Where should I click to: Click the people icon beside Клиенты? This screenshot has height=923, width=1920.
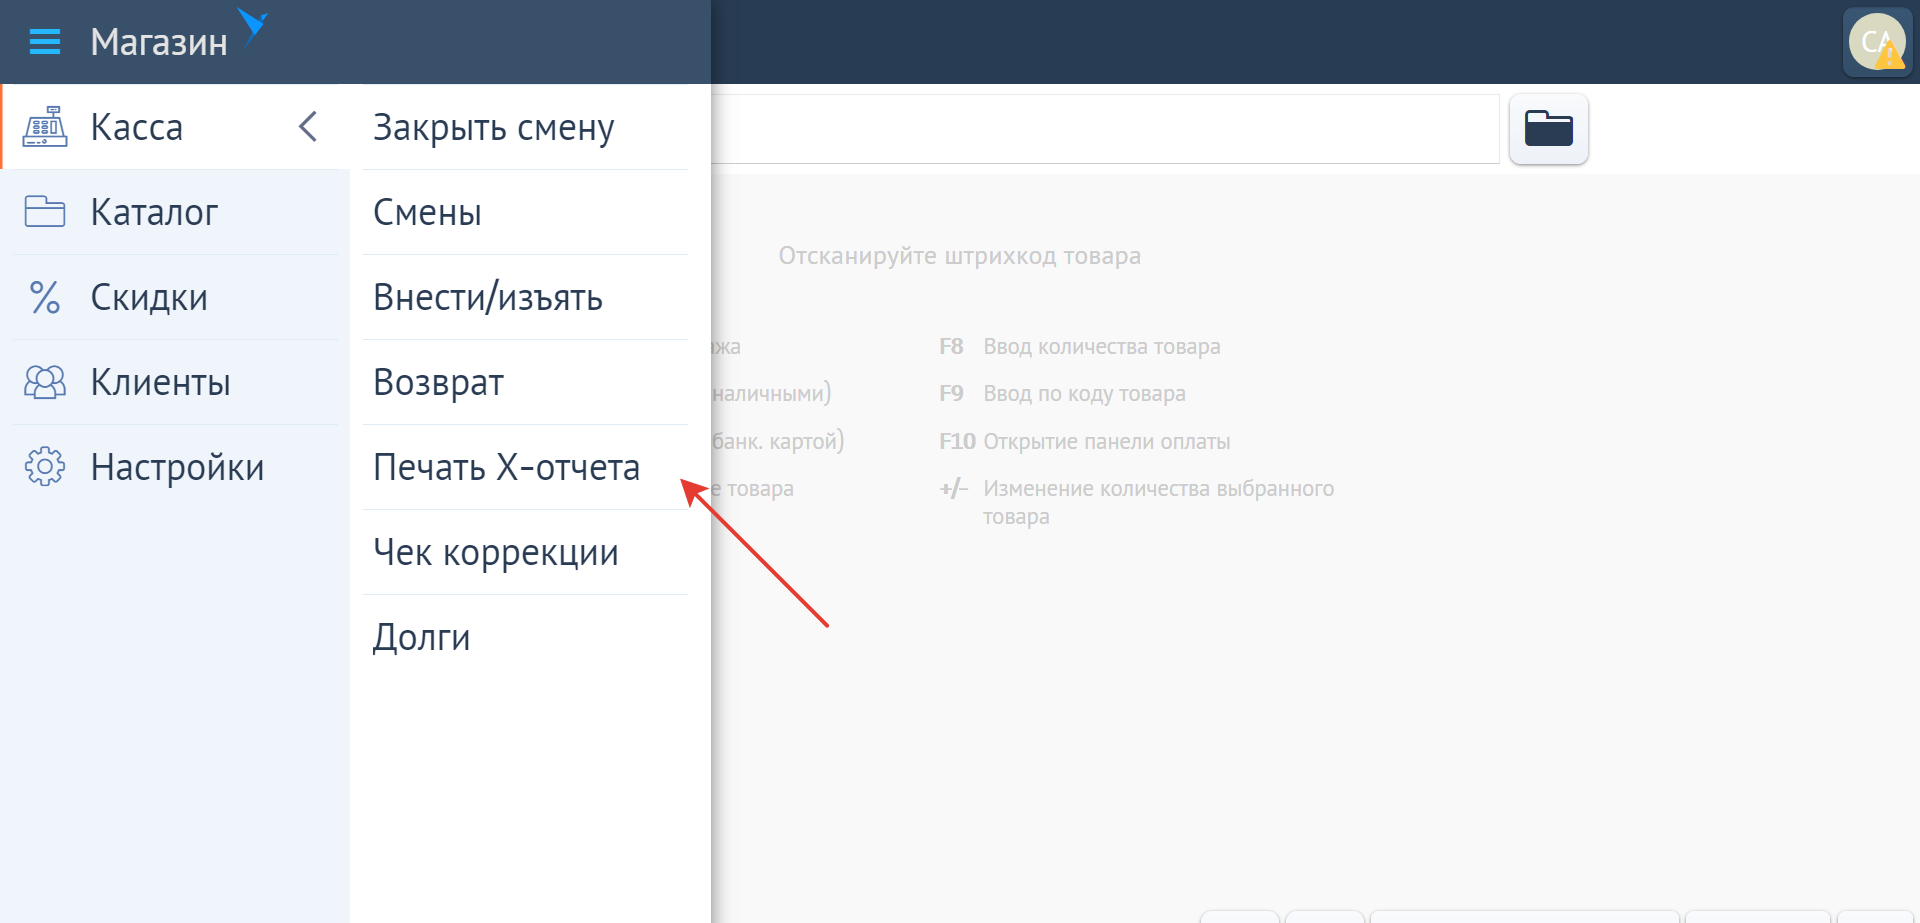pyautogui.click(x=45, y=382)
